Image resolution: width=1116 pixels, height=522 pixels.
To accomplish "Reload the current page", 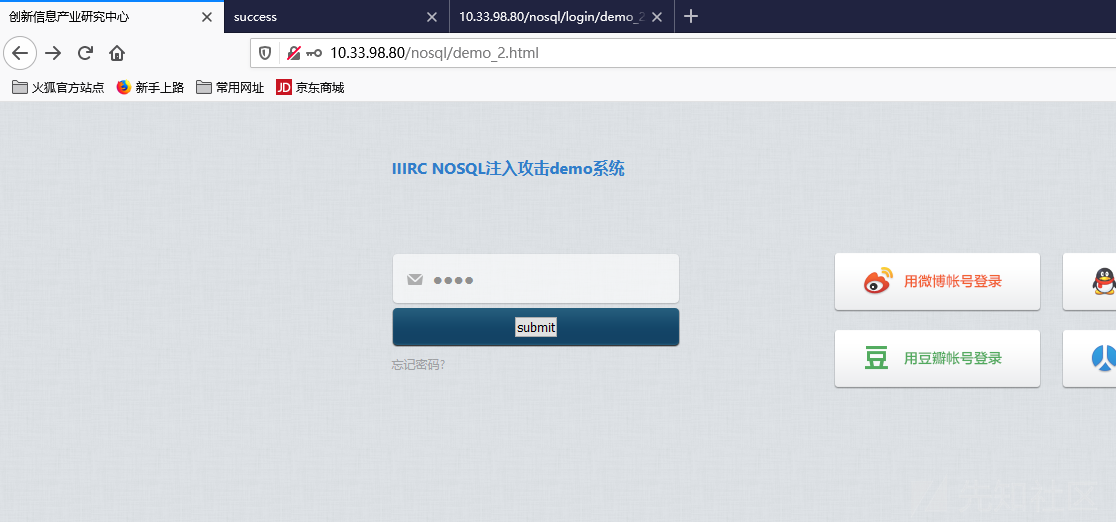I will pos(85,53).
